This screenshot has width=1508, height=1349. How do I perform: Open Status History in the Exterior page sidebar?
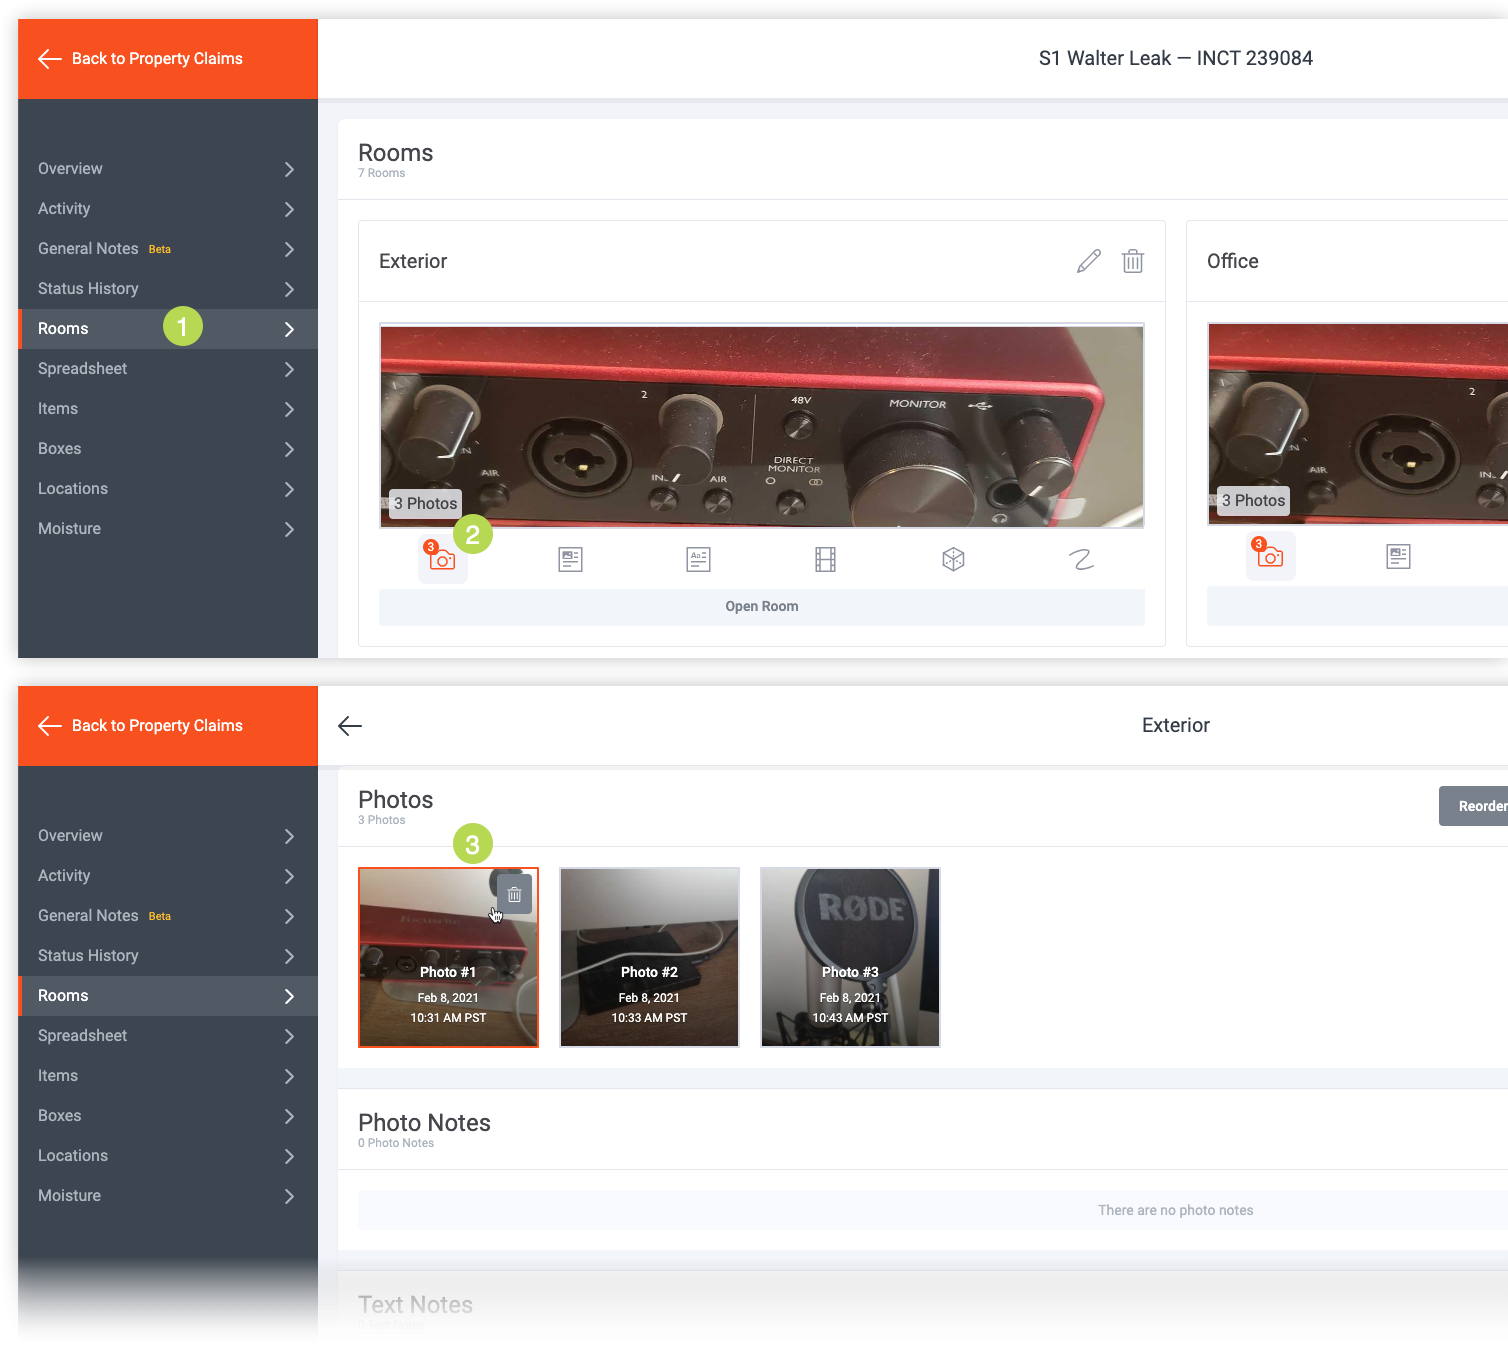(88, 956)
